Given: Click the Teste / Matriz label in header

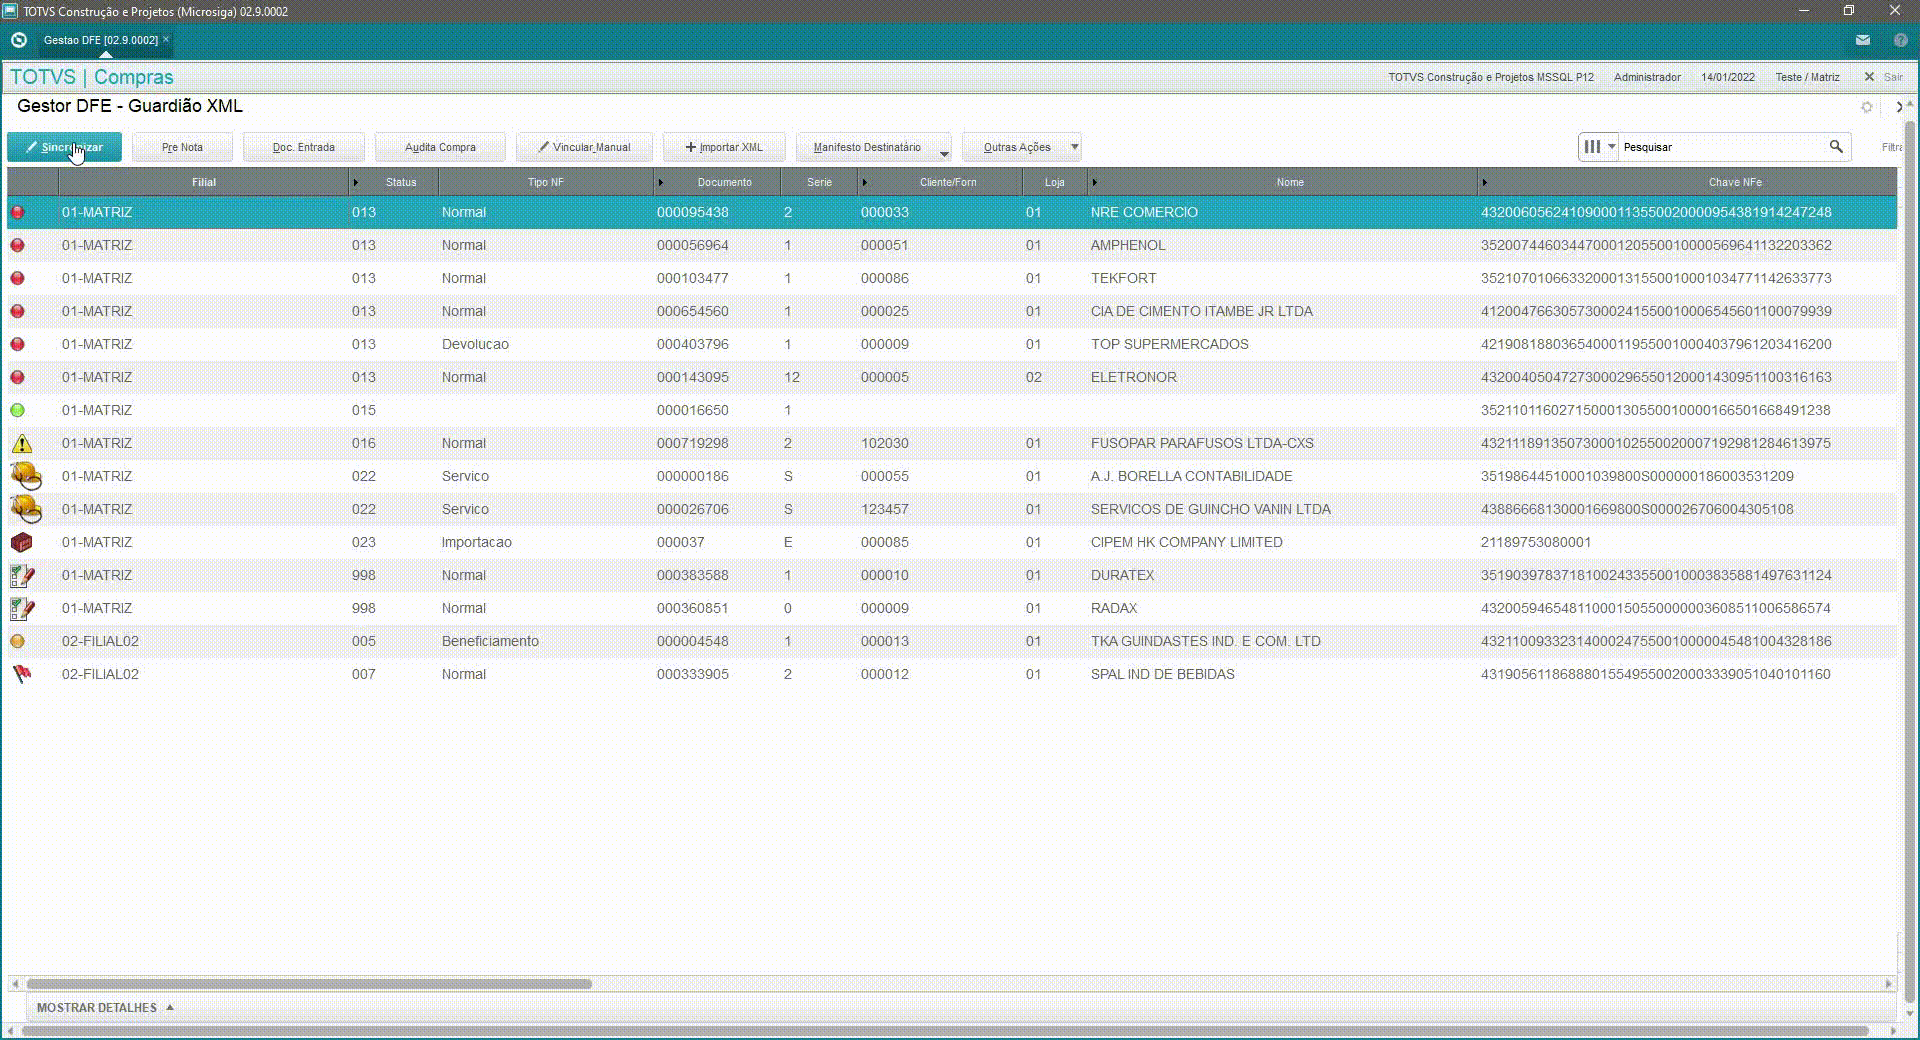Looking at the screenshot, I should [1807, 77].
